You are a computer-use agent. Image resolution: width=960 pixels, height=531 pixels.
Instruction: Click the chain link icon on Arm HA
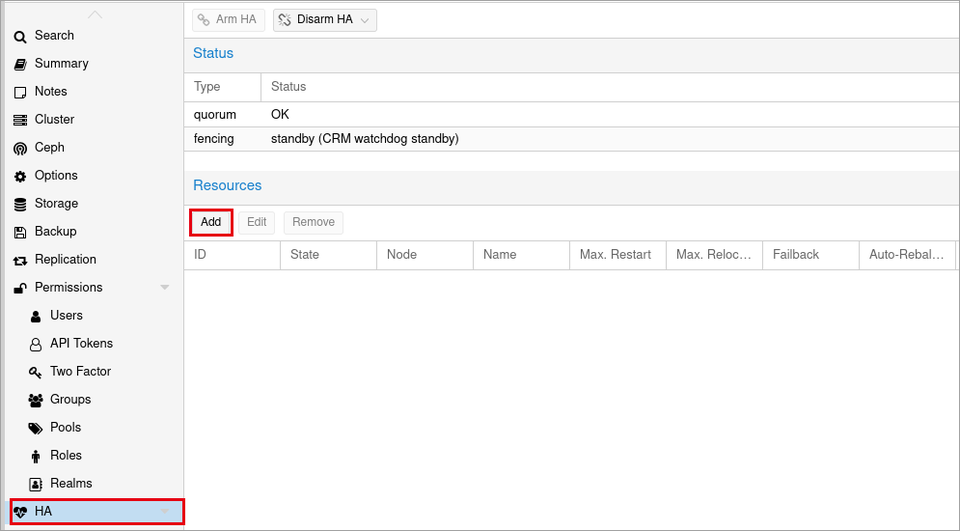point(204,20)
